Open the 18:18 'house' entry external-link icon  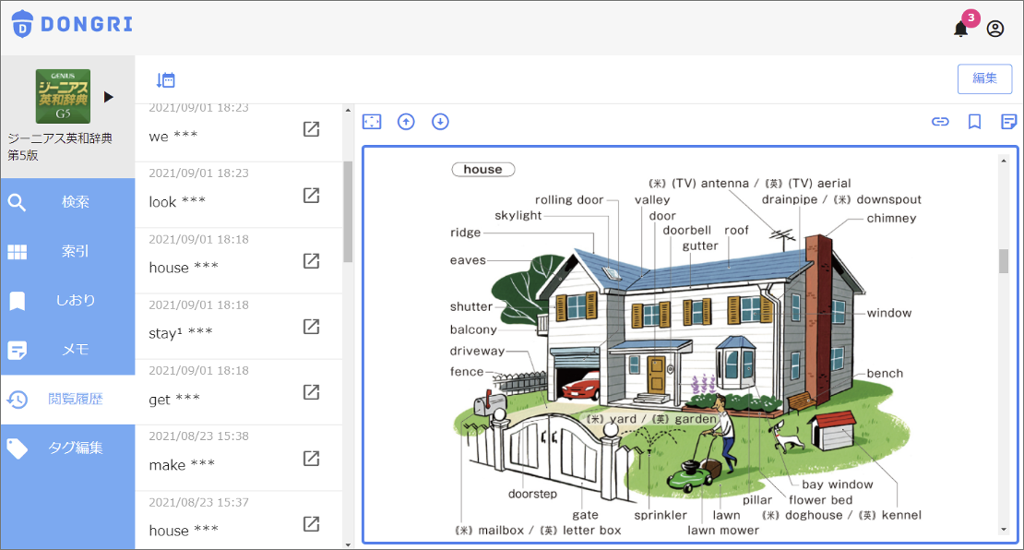(312, 261)
